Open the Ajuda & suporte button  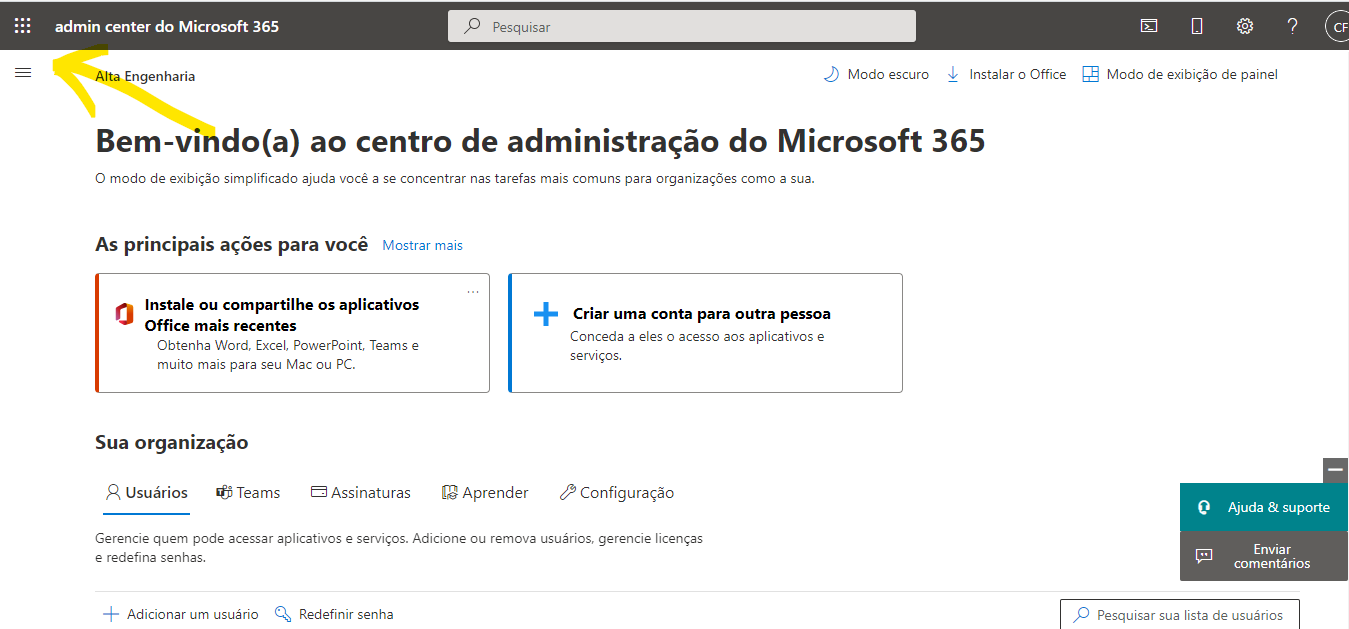pos(1264,507)
